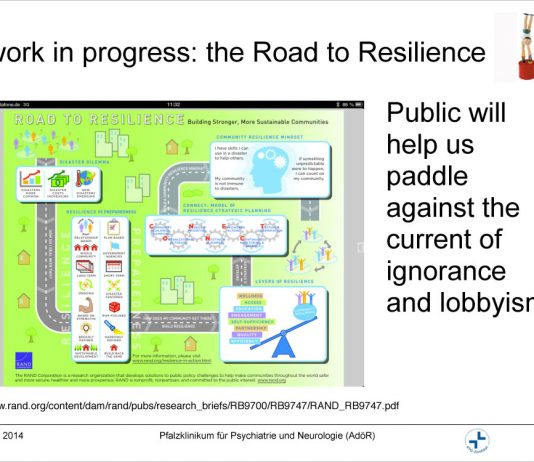Screen dimensions: 534x462
Task: Click the Levers of Resilience panel
Action: [x=273, y=324]
